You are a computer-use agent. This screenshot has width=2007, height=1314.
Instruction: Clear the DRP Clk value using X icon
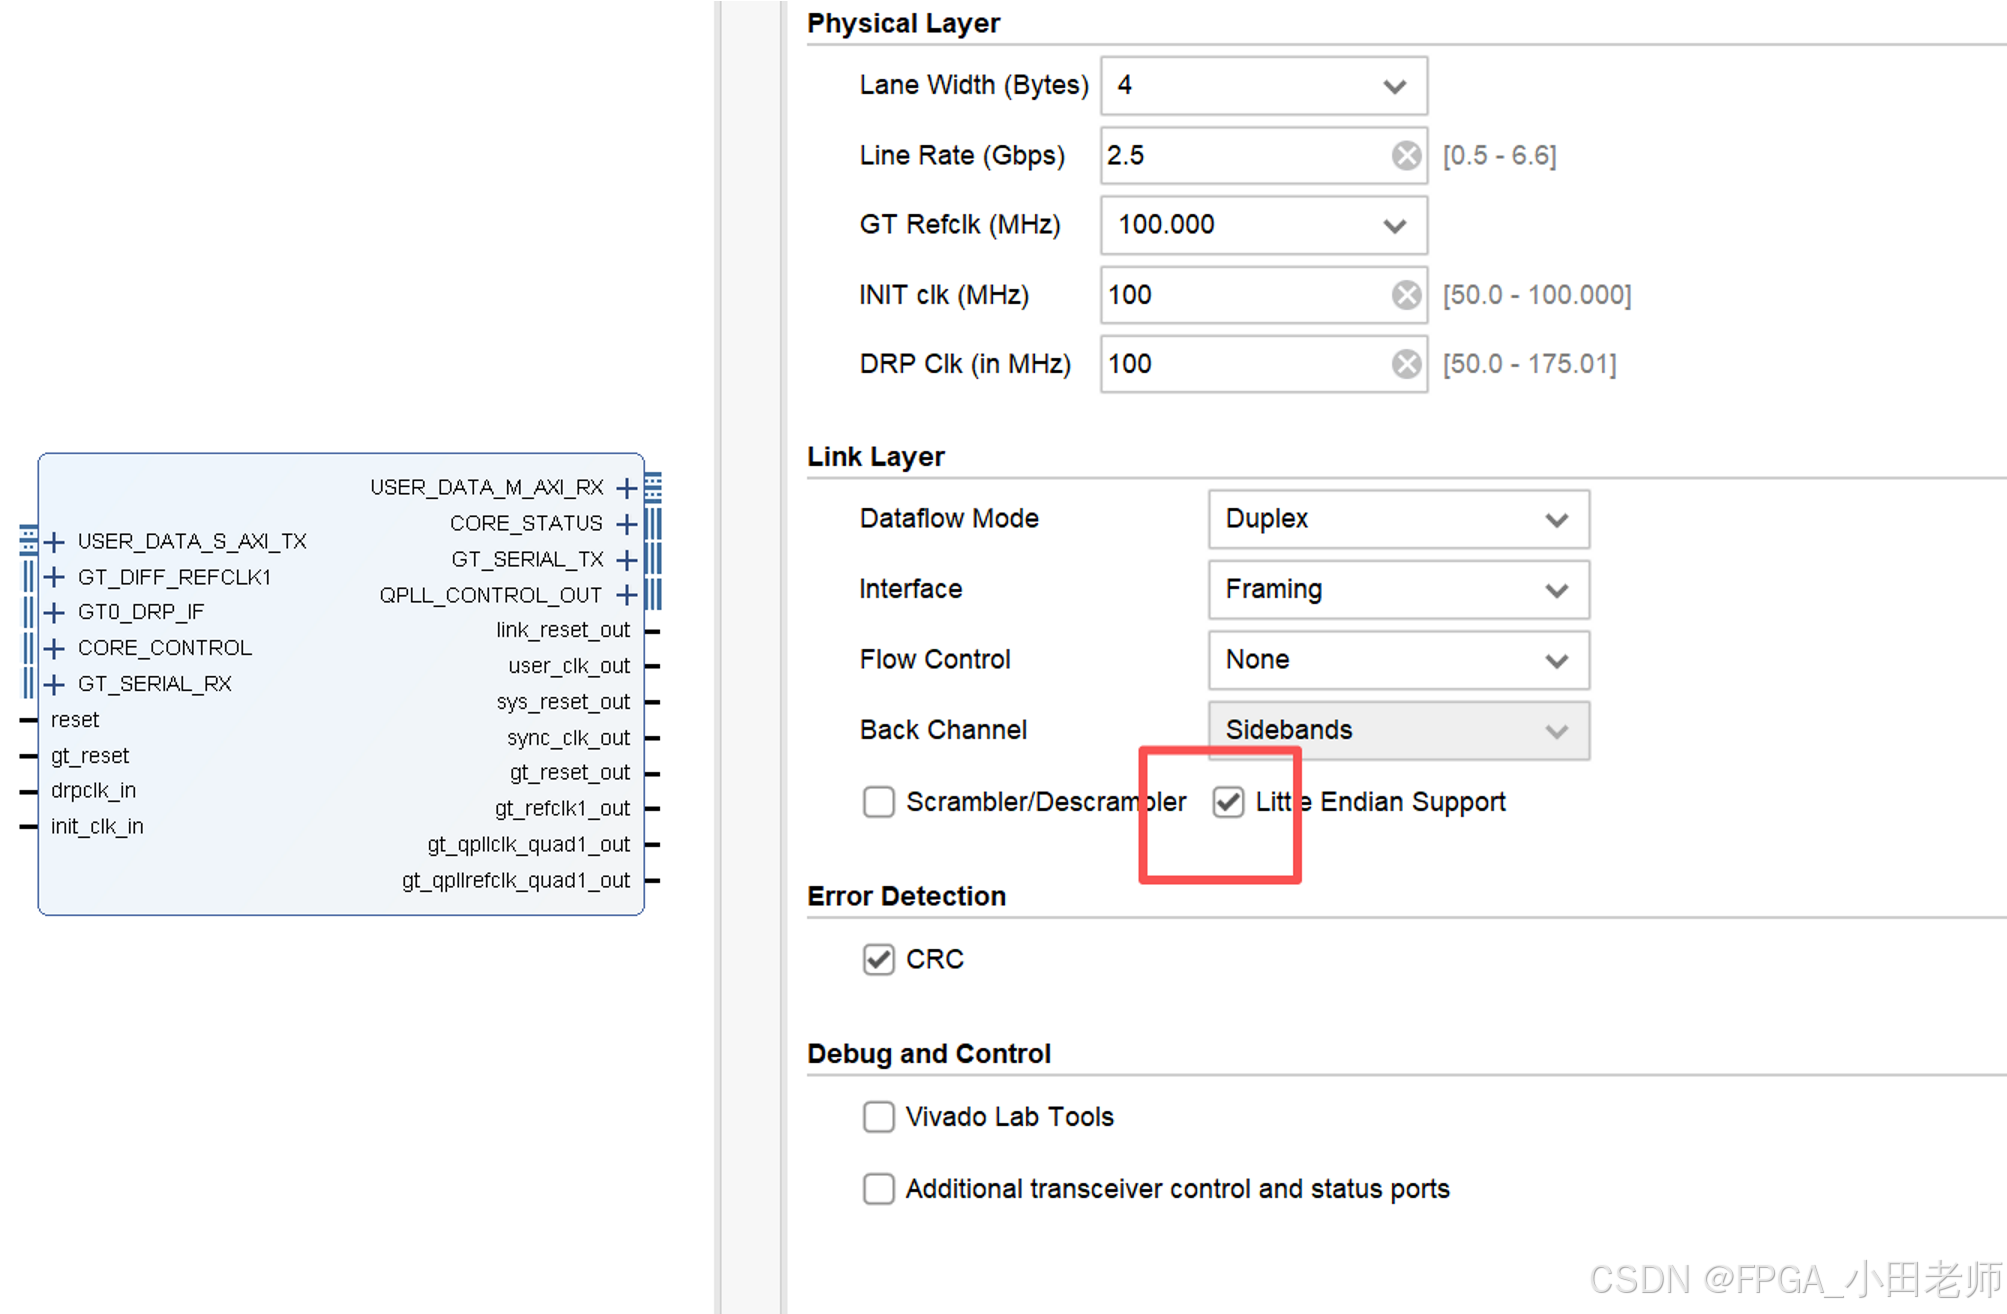pos(1406,364)
